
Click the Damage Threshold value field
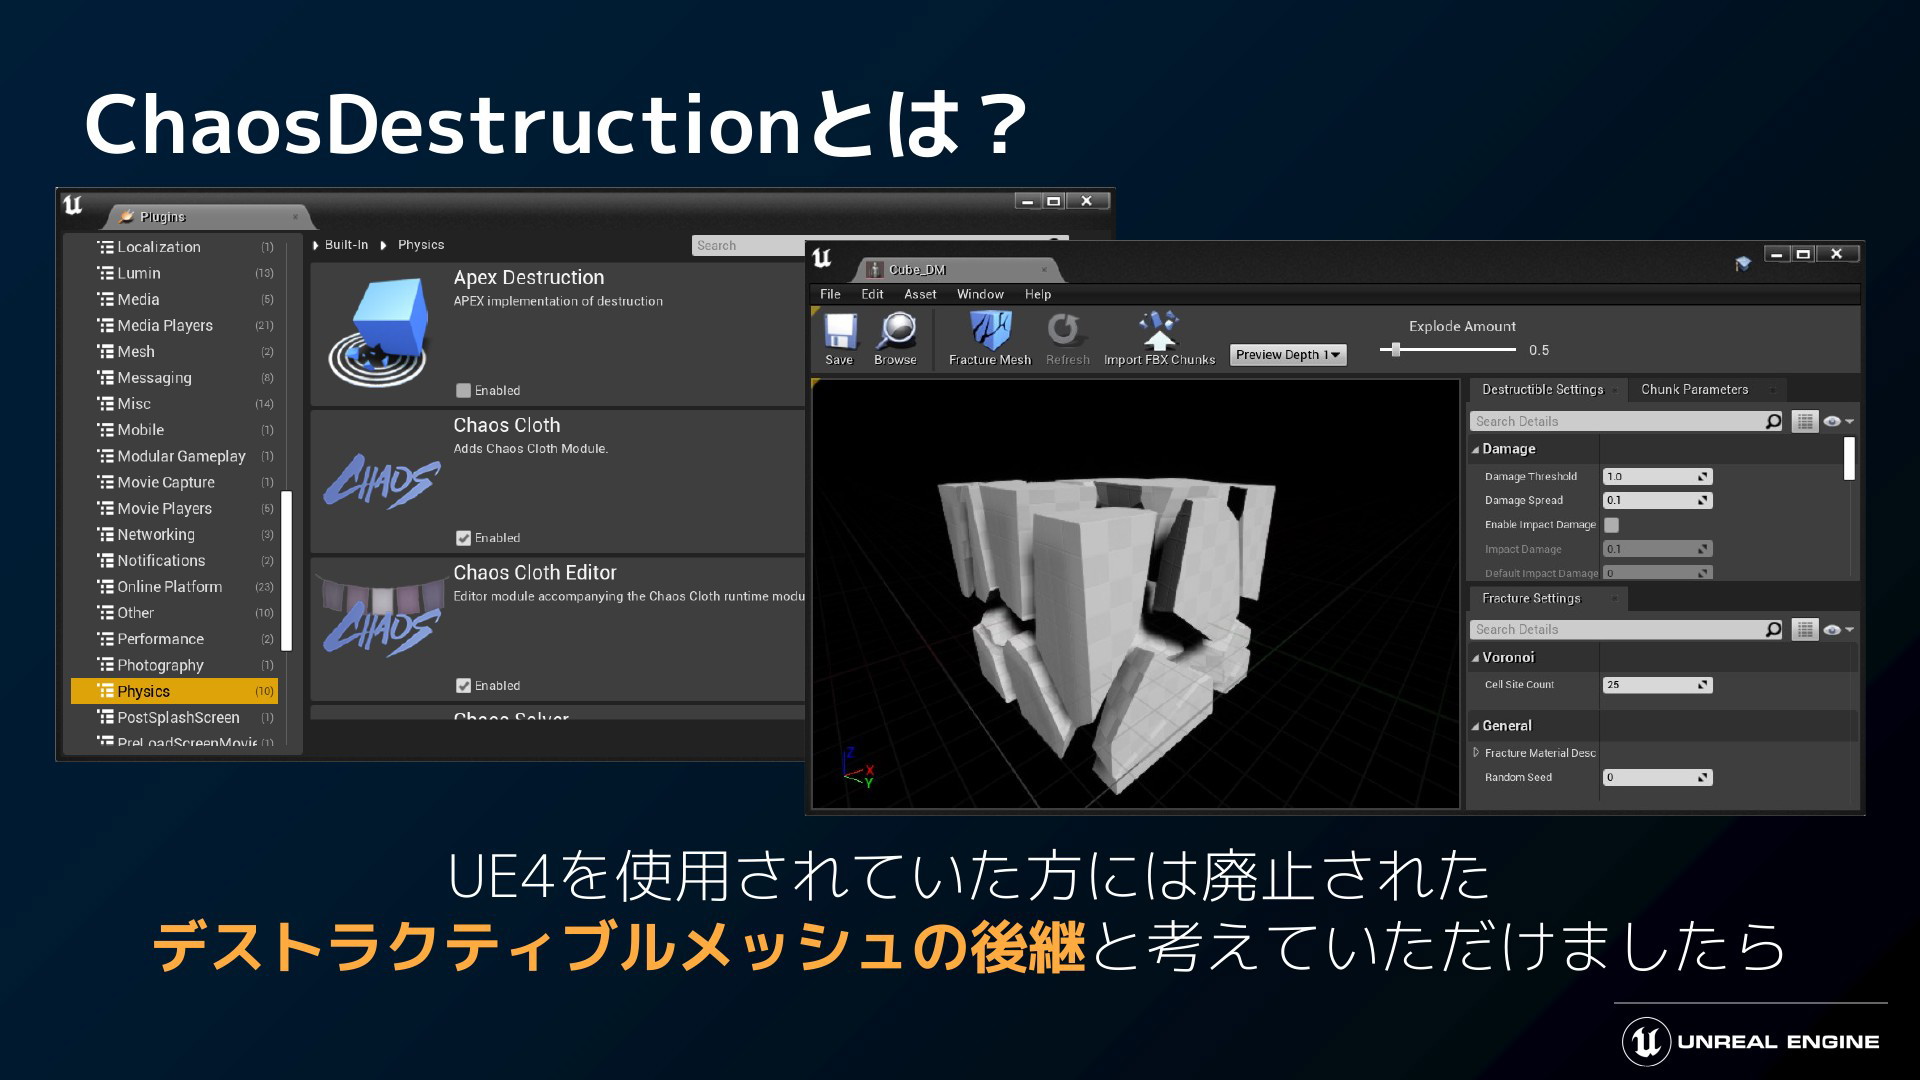tap(1657, 476)
